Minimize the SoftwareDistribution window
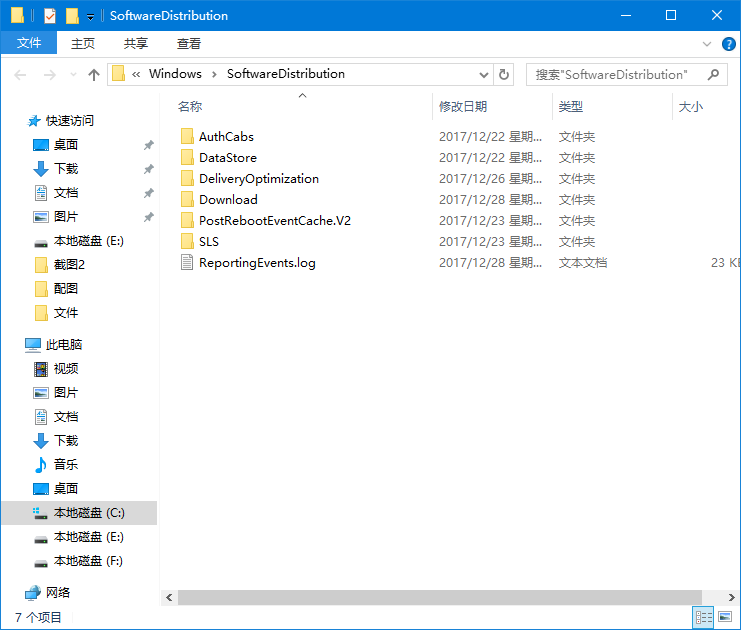This screenshot has width=741, height=630. [626, 16]
